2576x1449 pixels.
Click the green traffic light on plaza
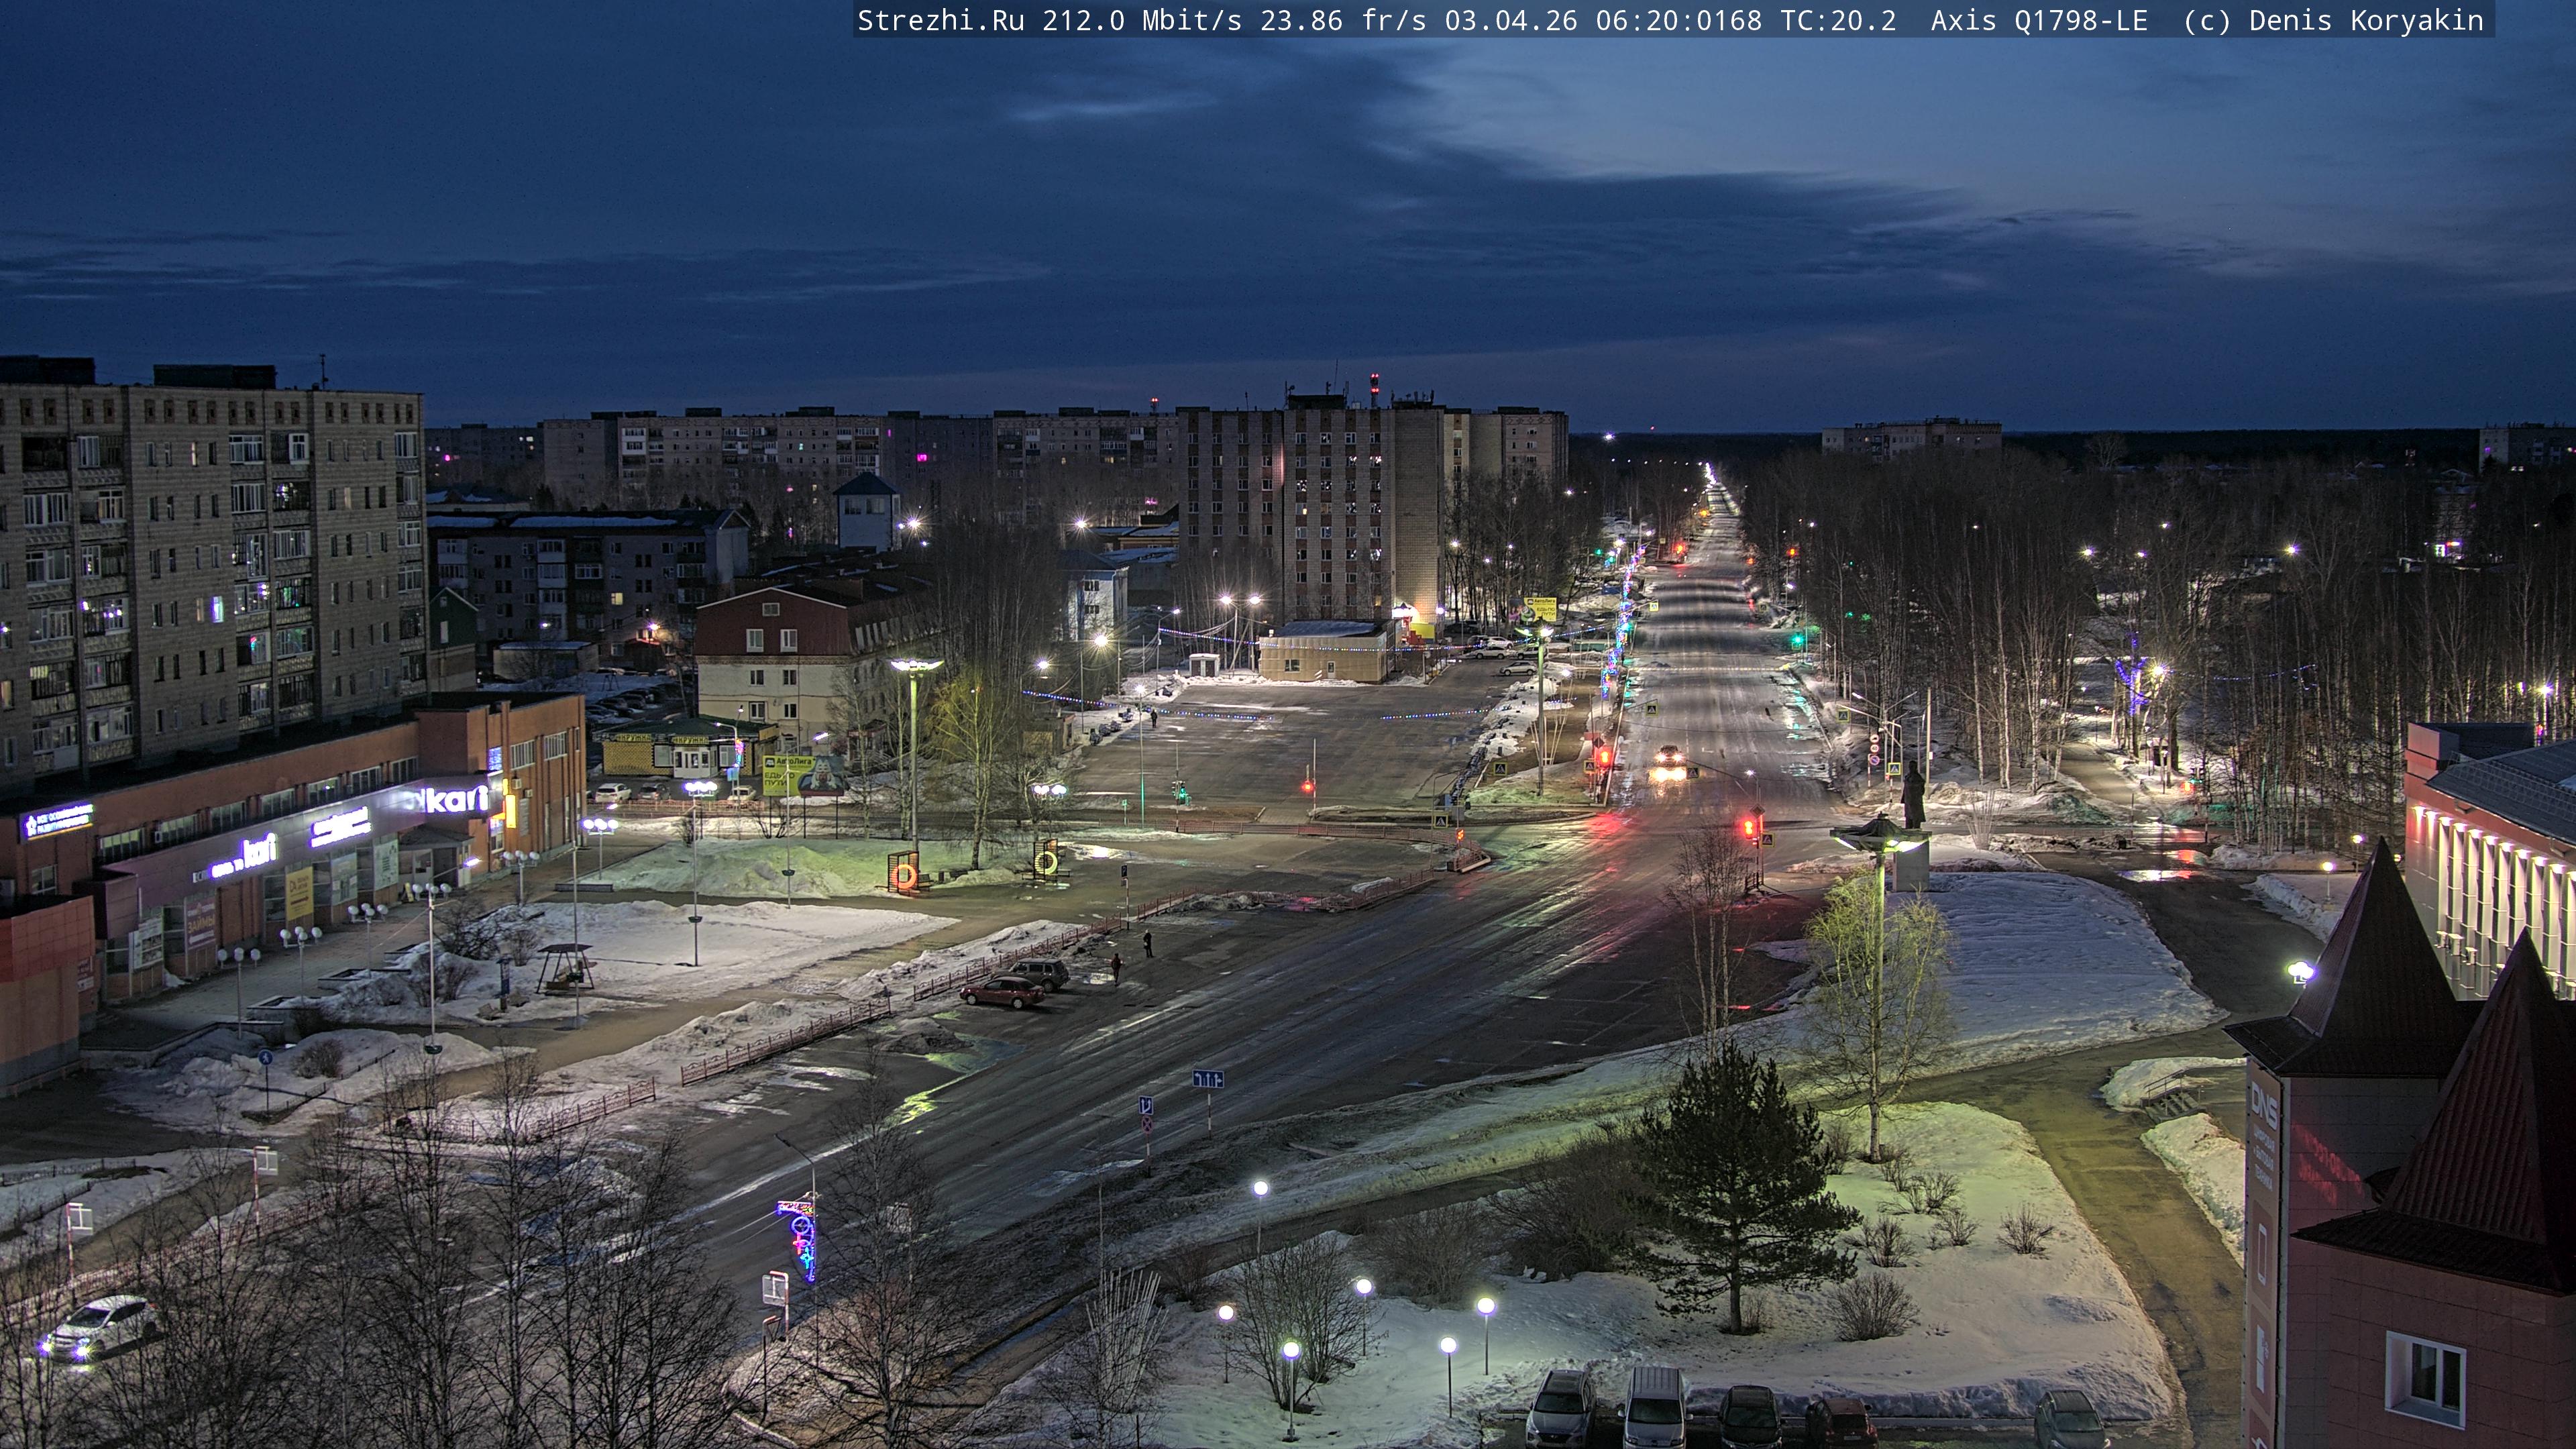point(1182,793)
